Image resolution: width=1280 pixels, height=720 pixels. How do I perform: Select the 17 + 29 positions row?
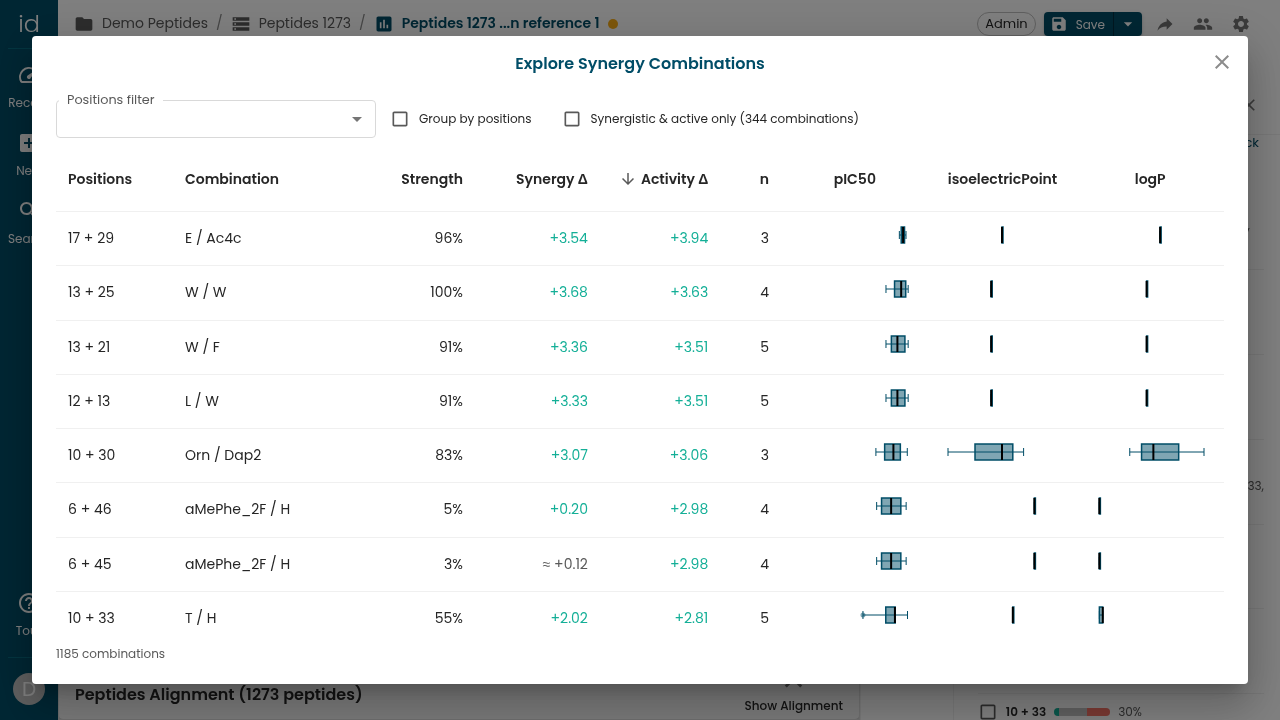pos(640,238)
